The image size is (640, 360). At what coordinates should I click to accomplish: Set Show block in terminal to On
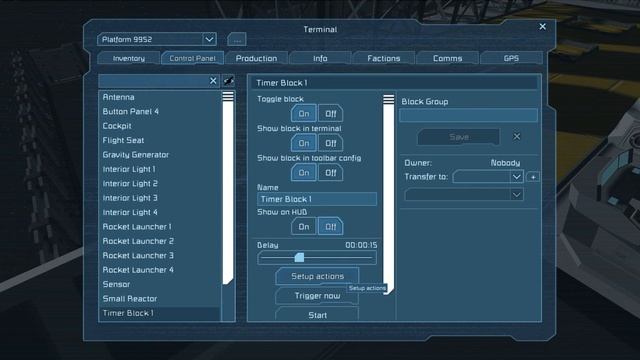304,143
